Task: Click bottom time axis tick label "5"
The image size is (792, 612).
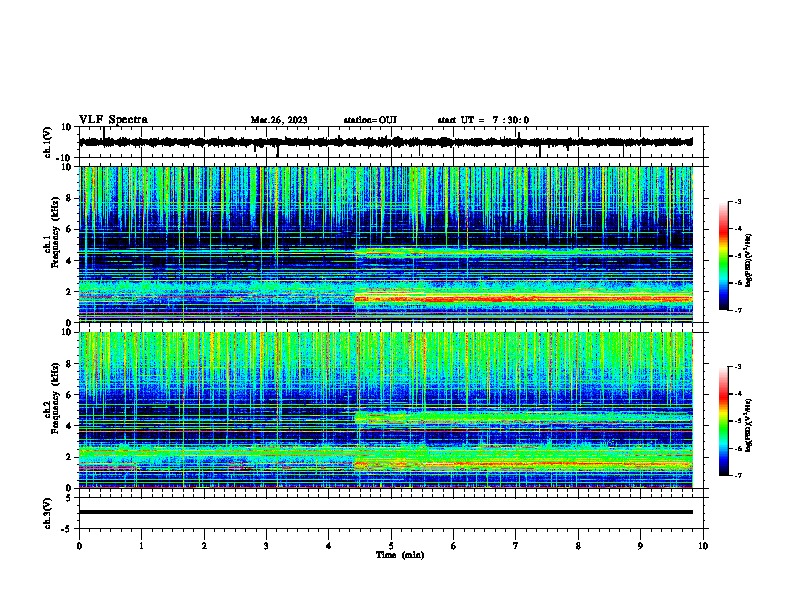Action: (391, 546)
